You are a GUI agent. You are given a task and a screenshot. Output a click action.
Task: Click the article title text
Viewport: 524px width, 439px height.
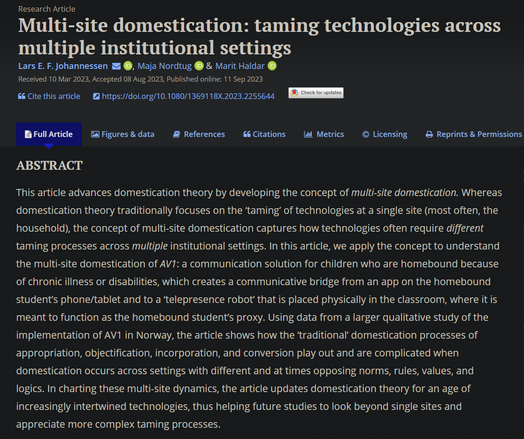tap(259, 36)
